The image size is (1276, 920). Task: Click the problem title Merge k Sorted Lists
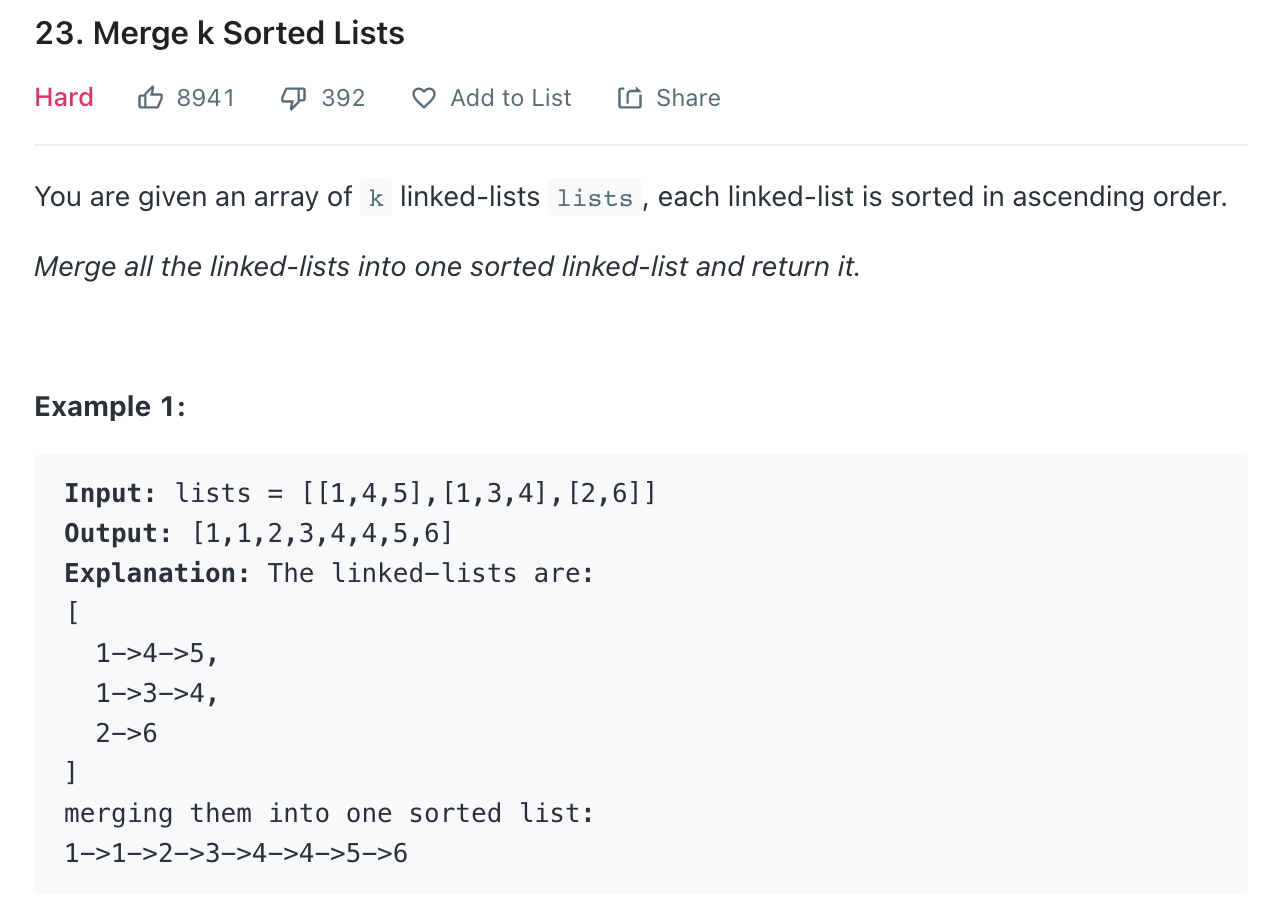(x=220, y=34)
